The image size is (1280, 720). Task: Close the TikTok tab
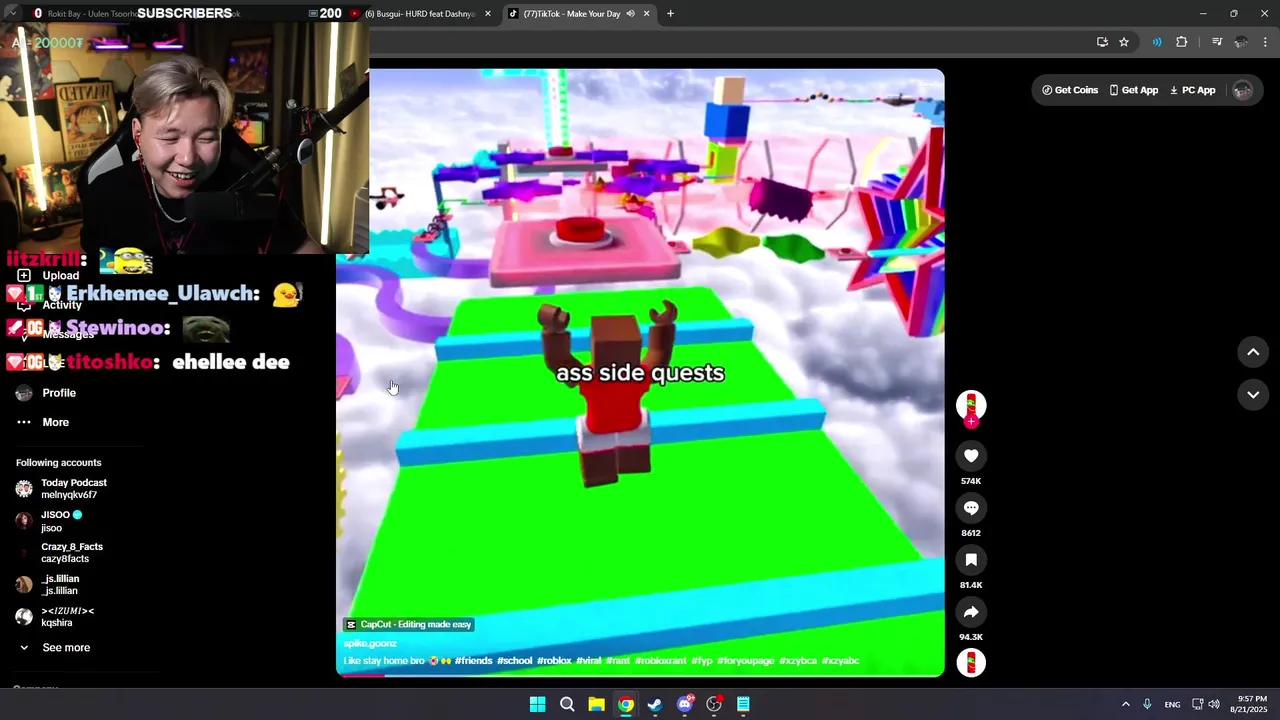pos(647,14)
